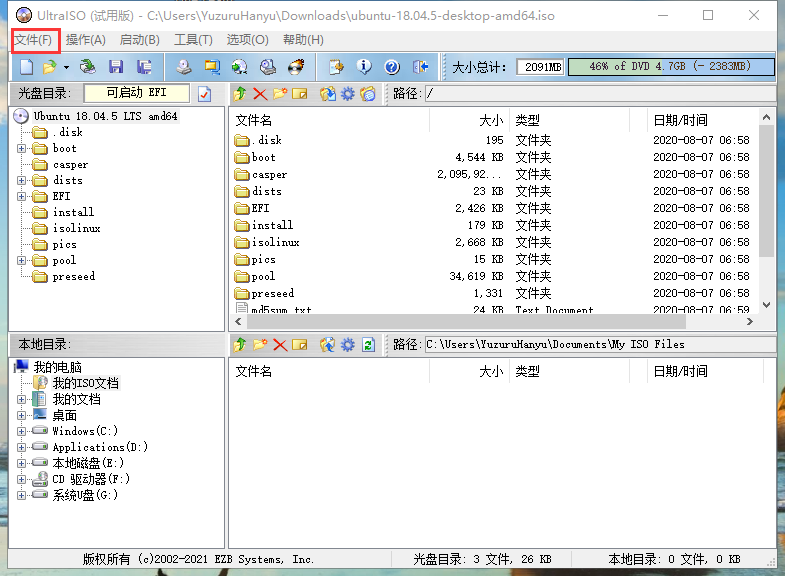Click the Burn CD/DVD image flame icon
The image size is (785, 576).
tap(296, 67)
